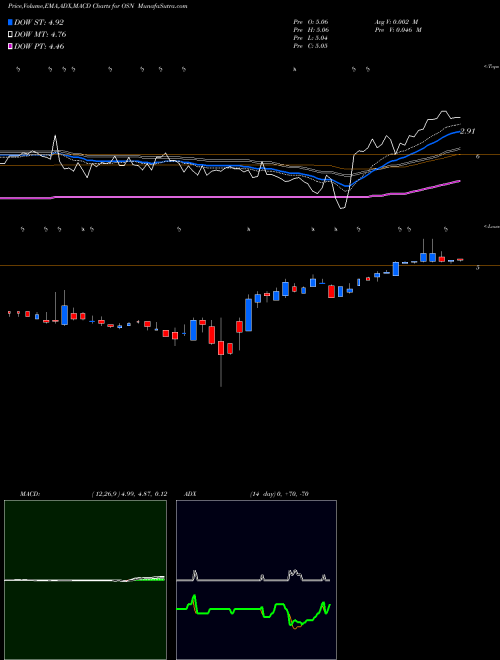500x660 pixels.
Task: Click the magenta DOW PT legend swatch
Action: [11, 46]
